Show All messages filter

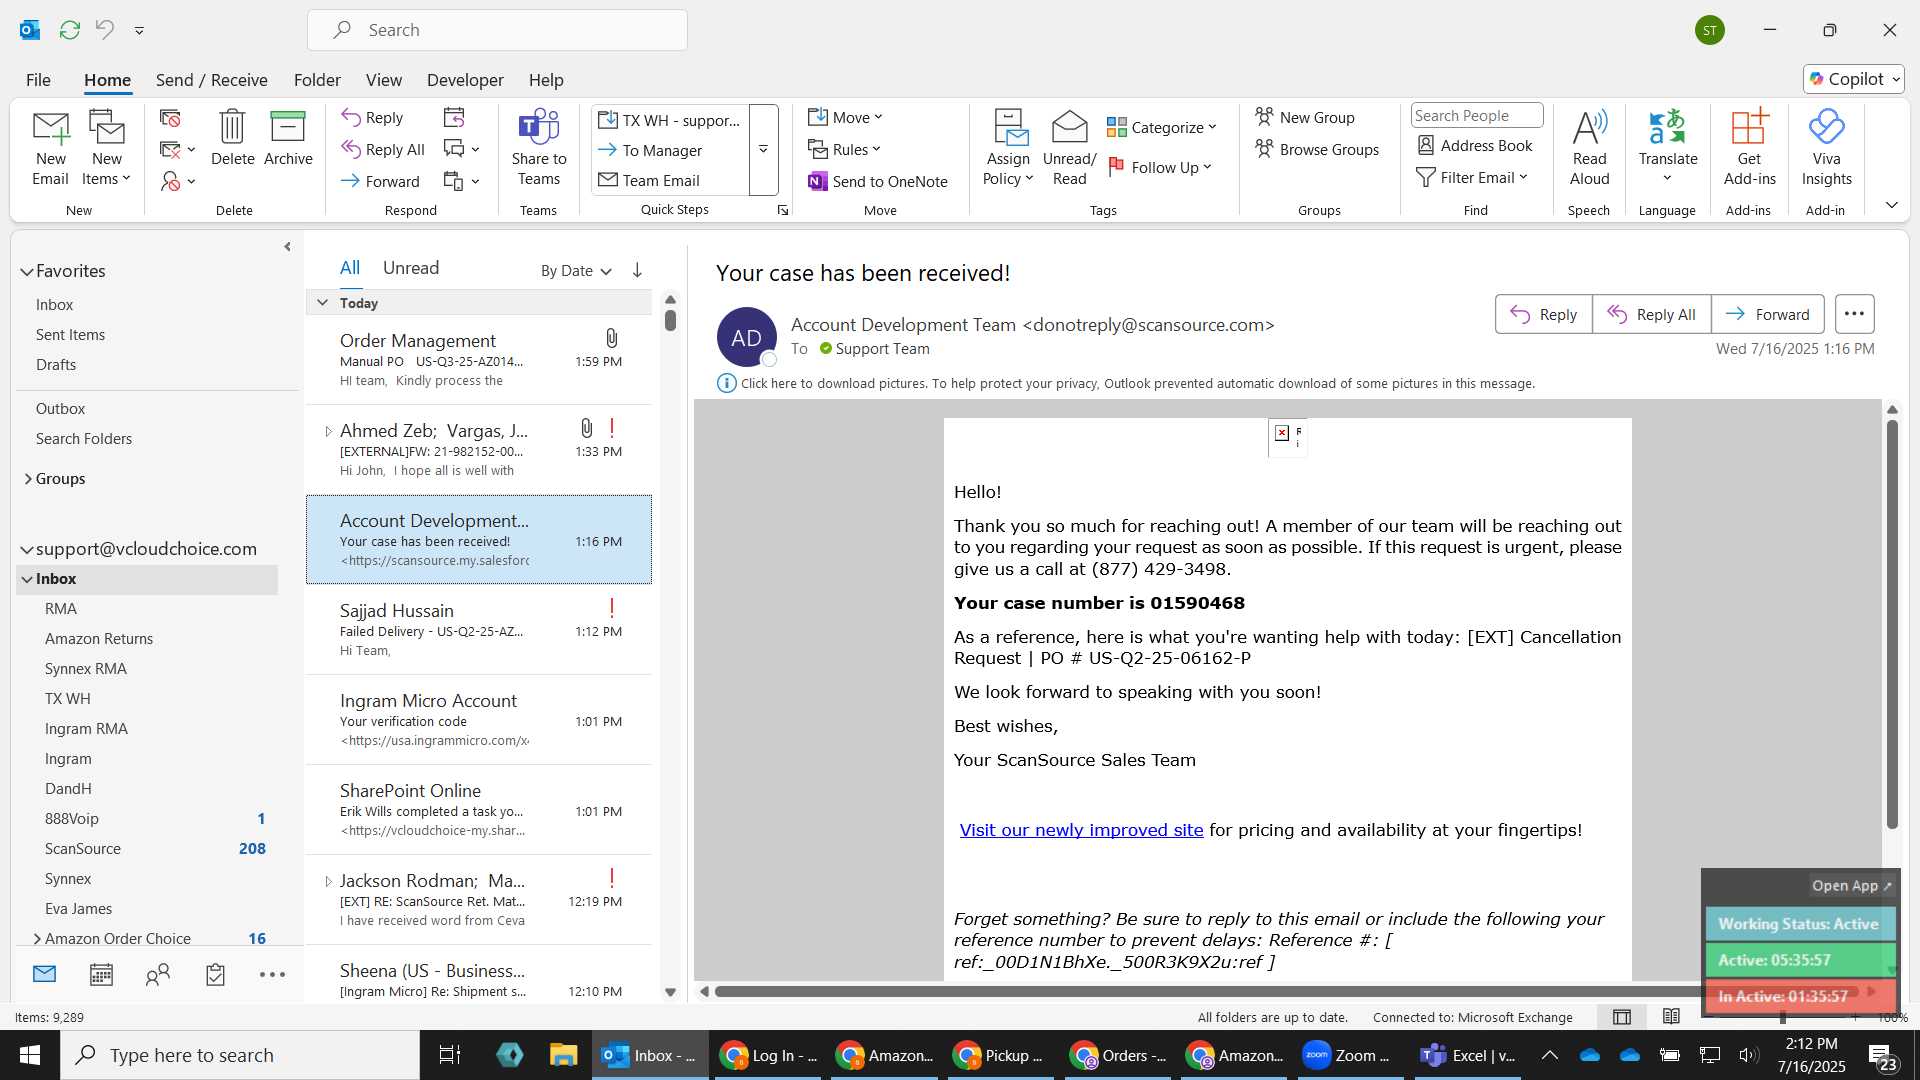coord(349,268)
